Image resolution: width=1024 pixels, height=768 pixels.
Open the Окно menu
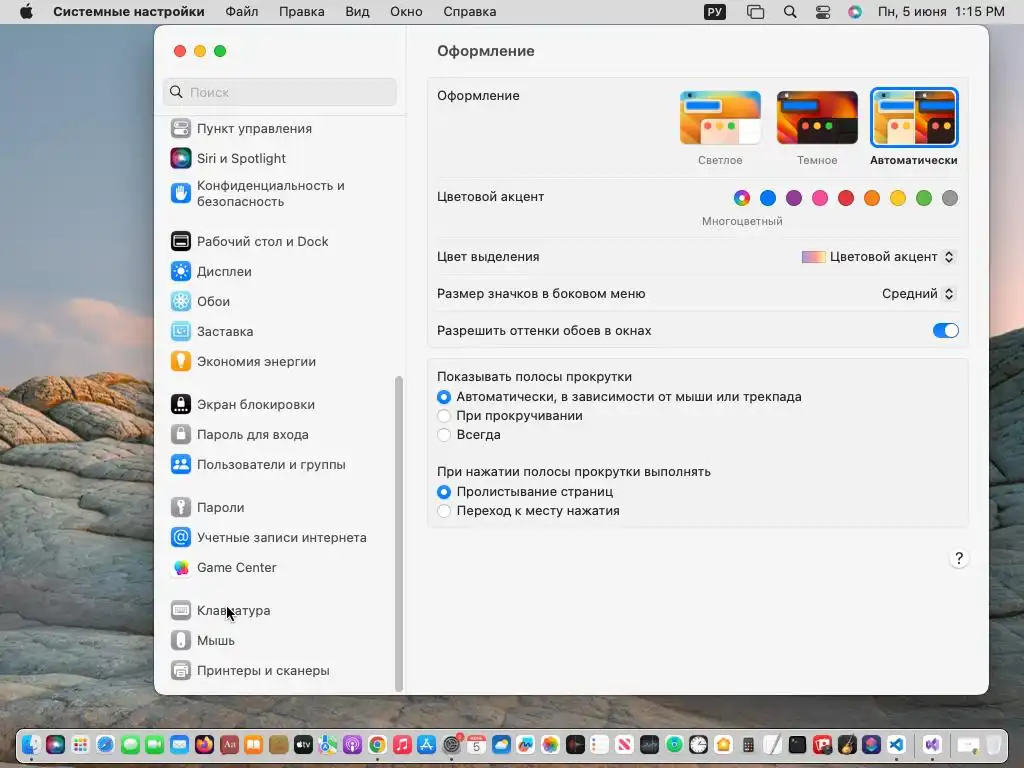[x=406, y=12]
